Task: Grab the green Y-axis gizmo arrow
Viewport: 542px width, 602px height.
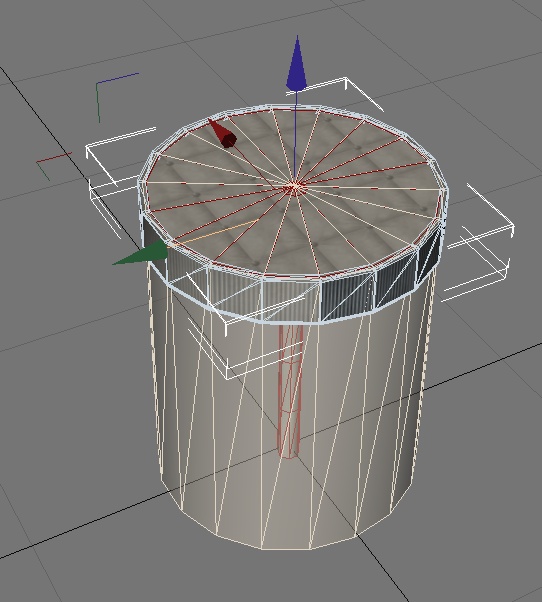Action: [141, 254]
